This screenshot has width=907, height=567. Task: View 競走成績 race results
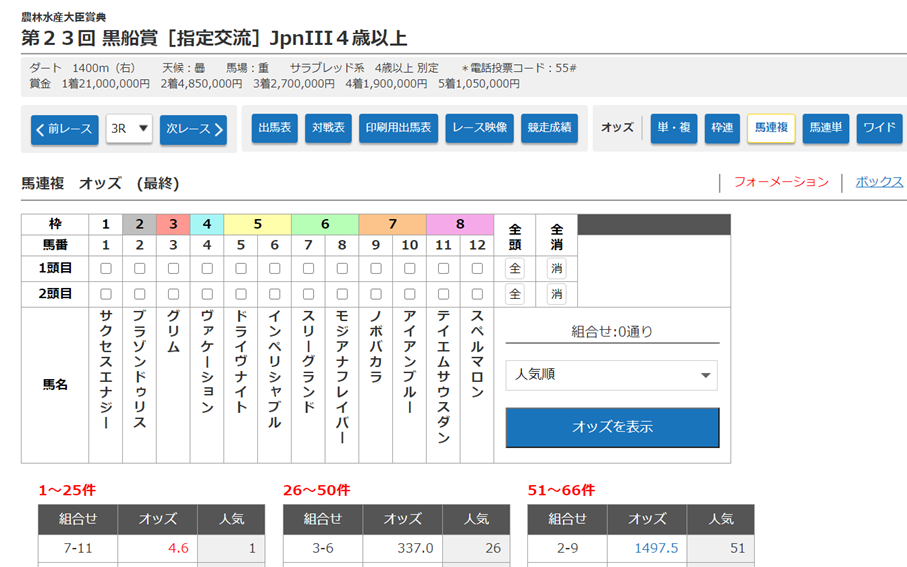point(549,128)
